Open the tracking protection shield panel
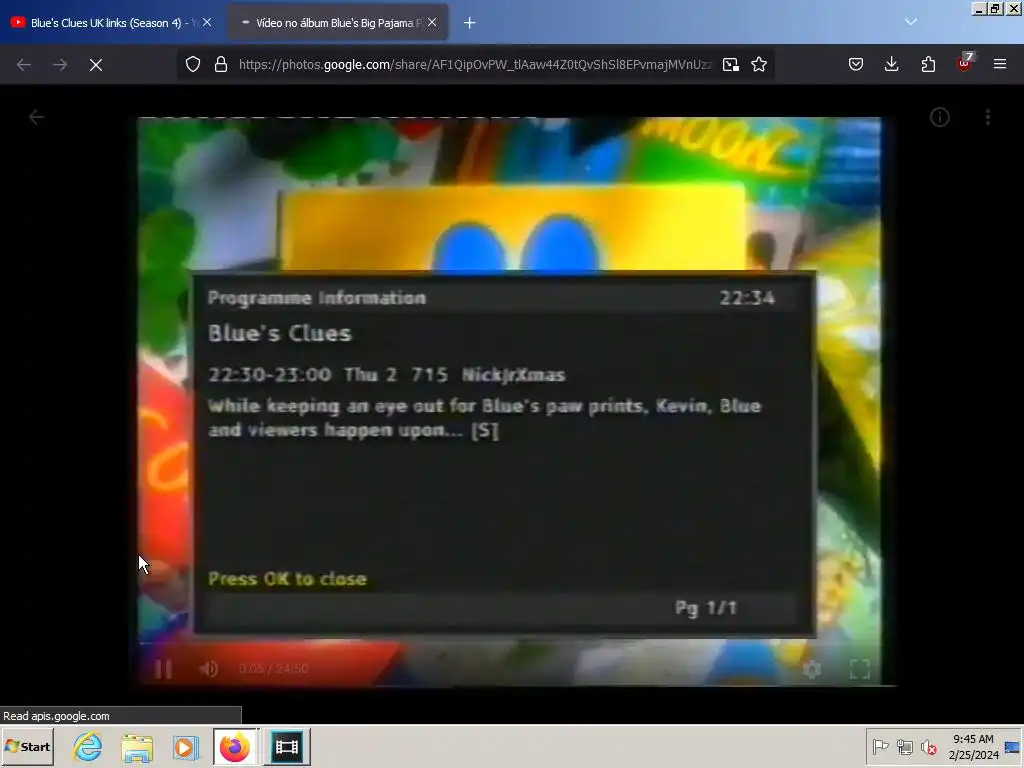The height and width of the screenshot is (768, 1024). click(x=193, y=64)
